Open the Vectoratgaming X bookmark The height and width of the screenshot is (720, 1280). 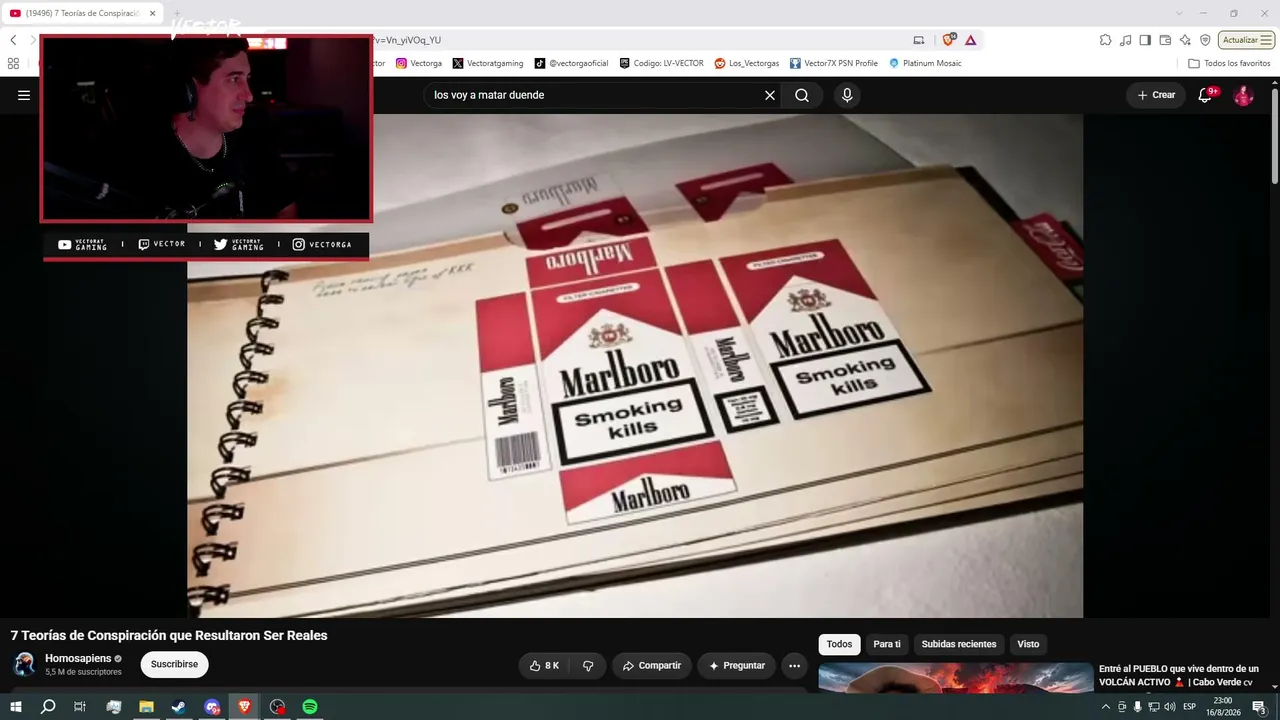(488, 63)
